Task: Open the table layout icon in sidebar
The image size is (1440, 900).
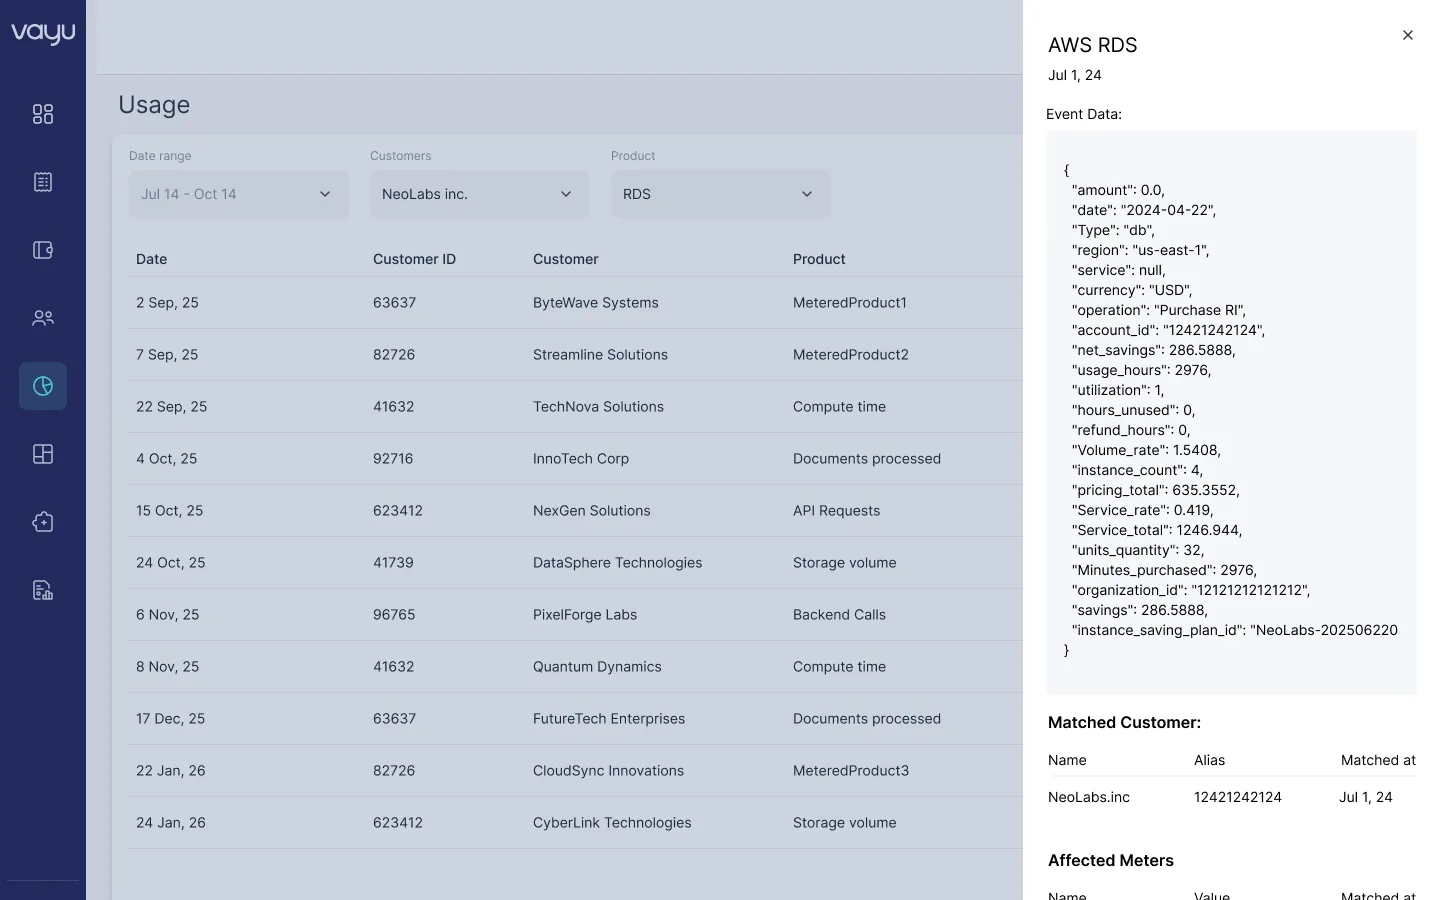Action: pyautogui.click(x=43, y=454)
